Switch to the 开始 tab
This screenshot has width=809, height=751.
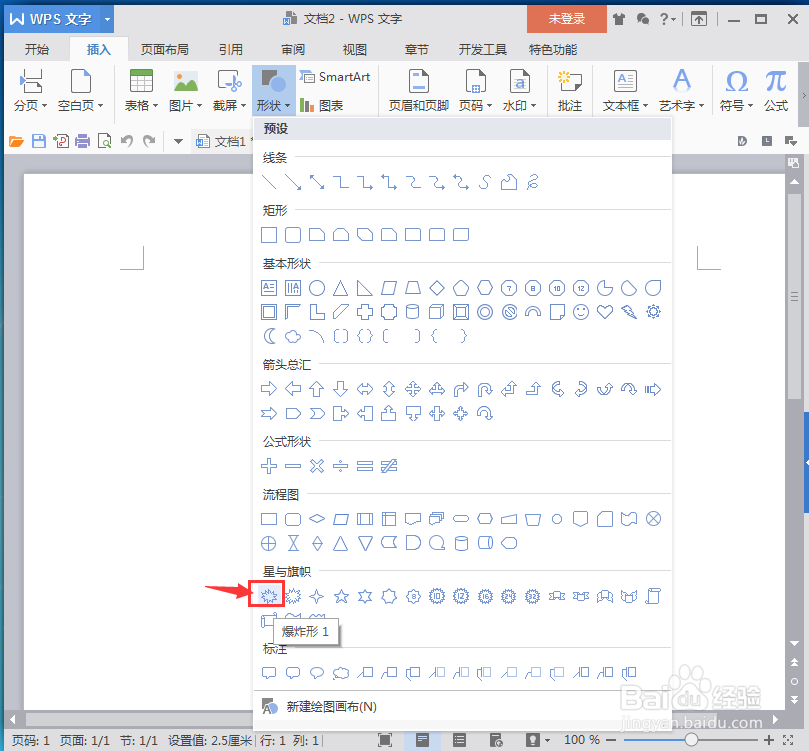click(x=37, y=50)
